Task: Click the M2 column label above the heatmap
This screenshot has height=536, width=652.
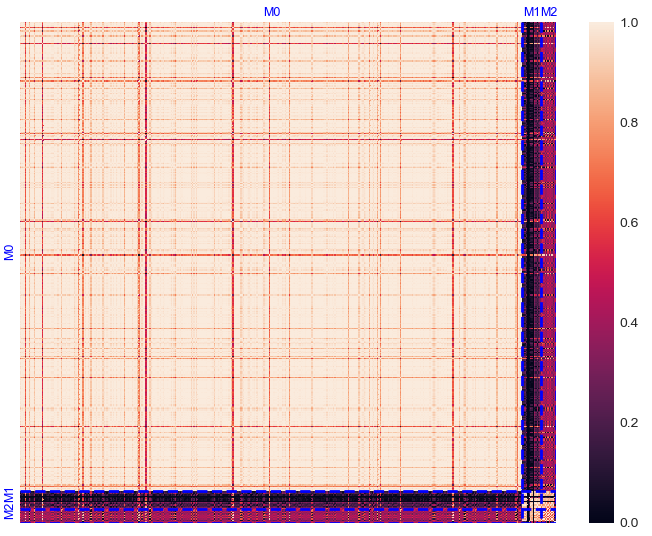Action: pos(549,12)
